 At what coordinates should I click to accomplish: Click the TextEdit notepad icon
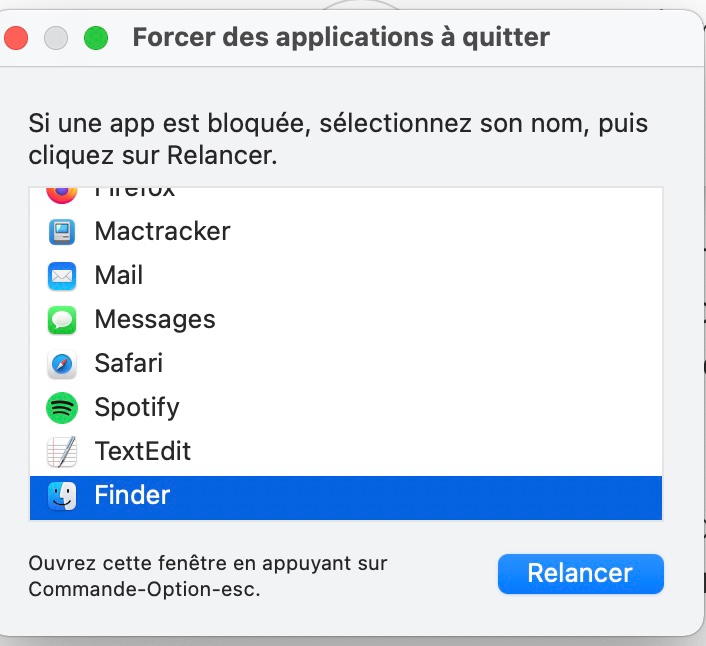click(x=62, y=452)
